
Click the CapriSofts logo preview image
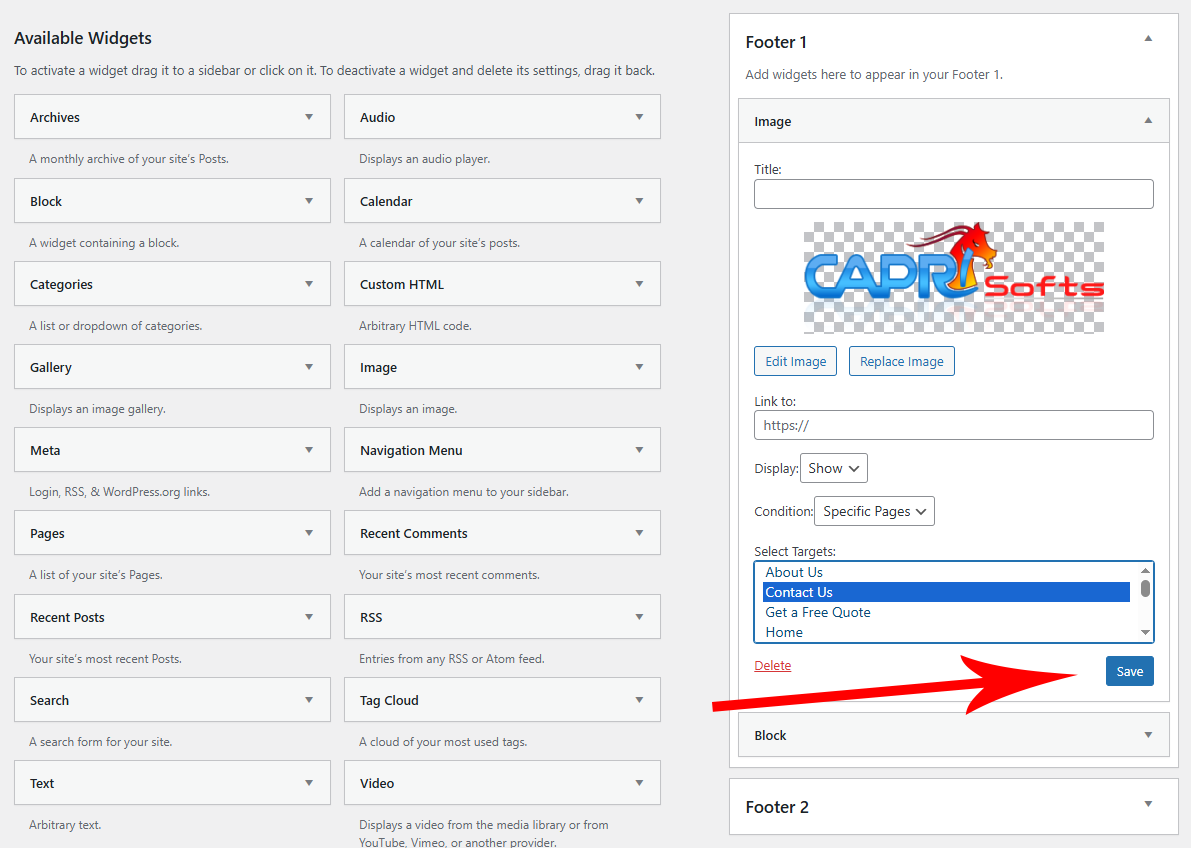pyautogui.click(x=953, y=277)
